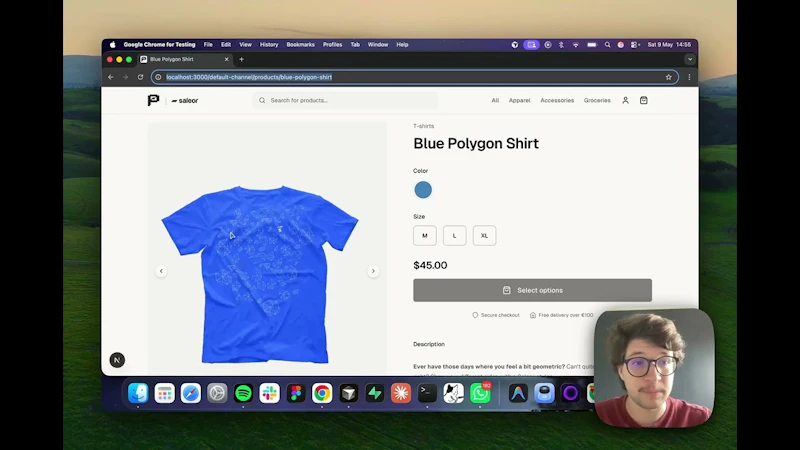Browse the Accessories category
Image resolution: width=800 pixels, height=450 pixels.
tap(557, 101)
